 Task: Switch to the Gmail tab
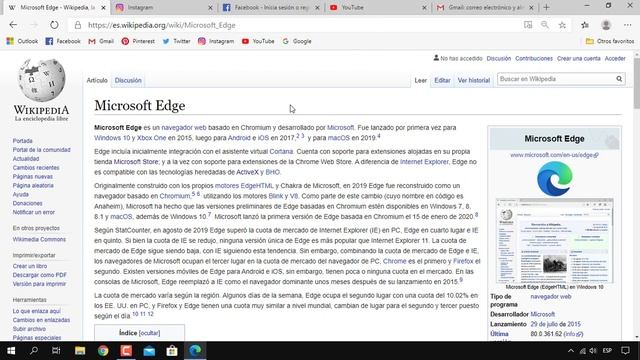coord(485,7)
